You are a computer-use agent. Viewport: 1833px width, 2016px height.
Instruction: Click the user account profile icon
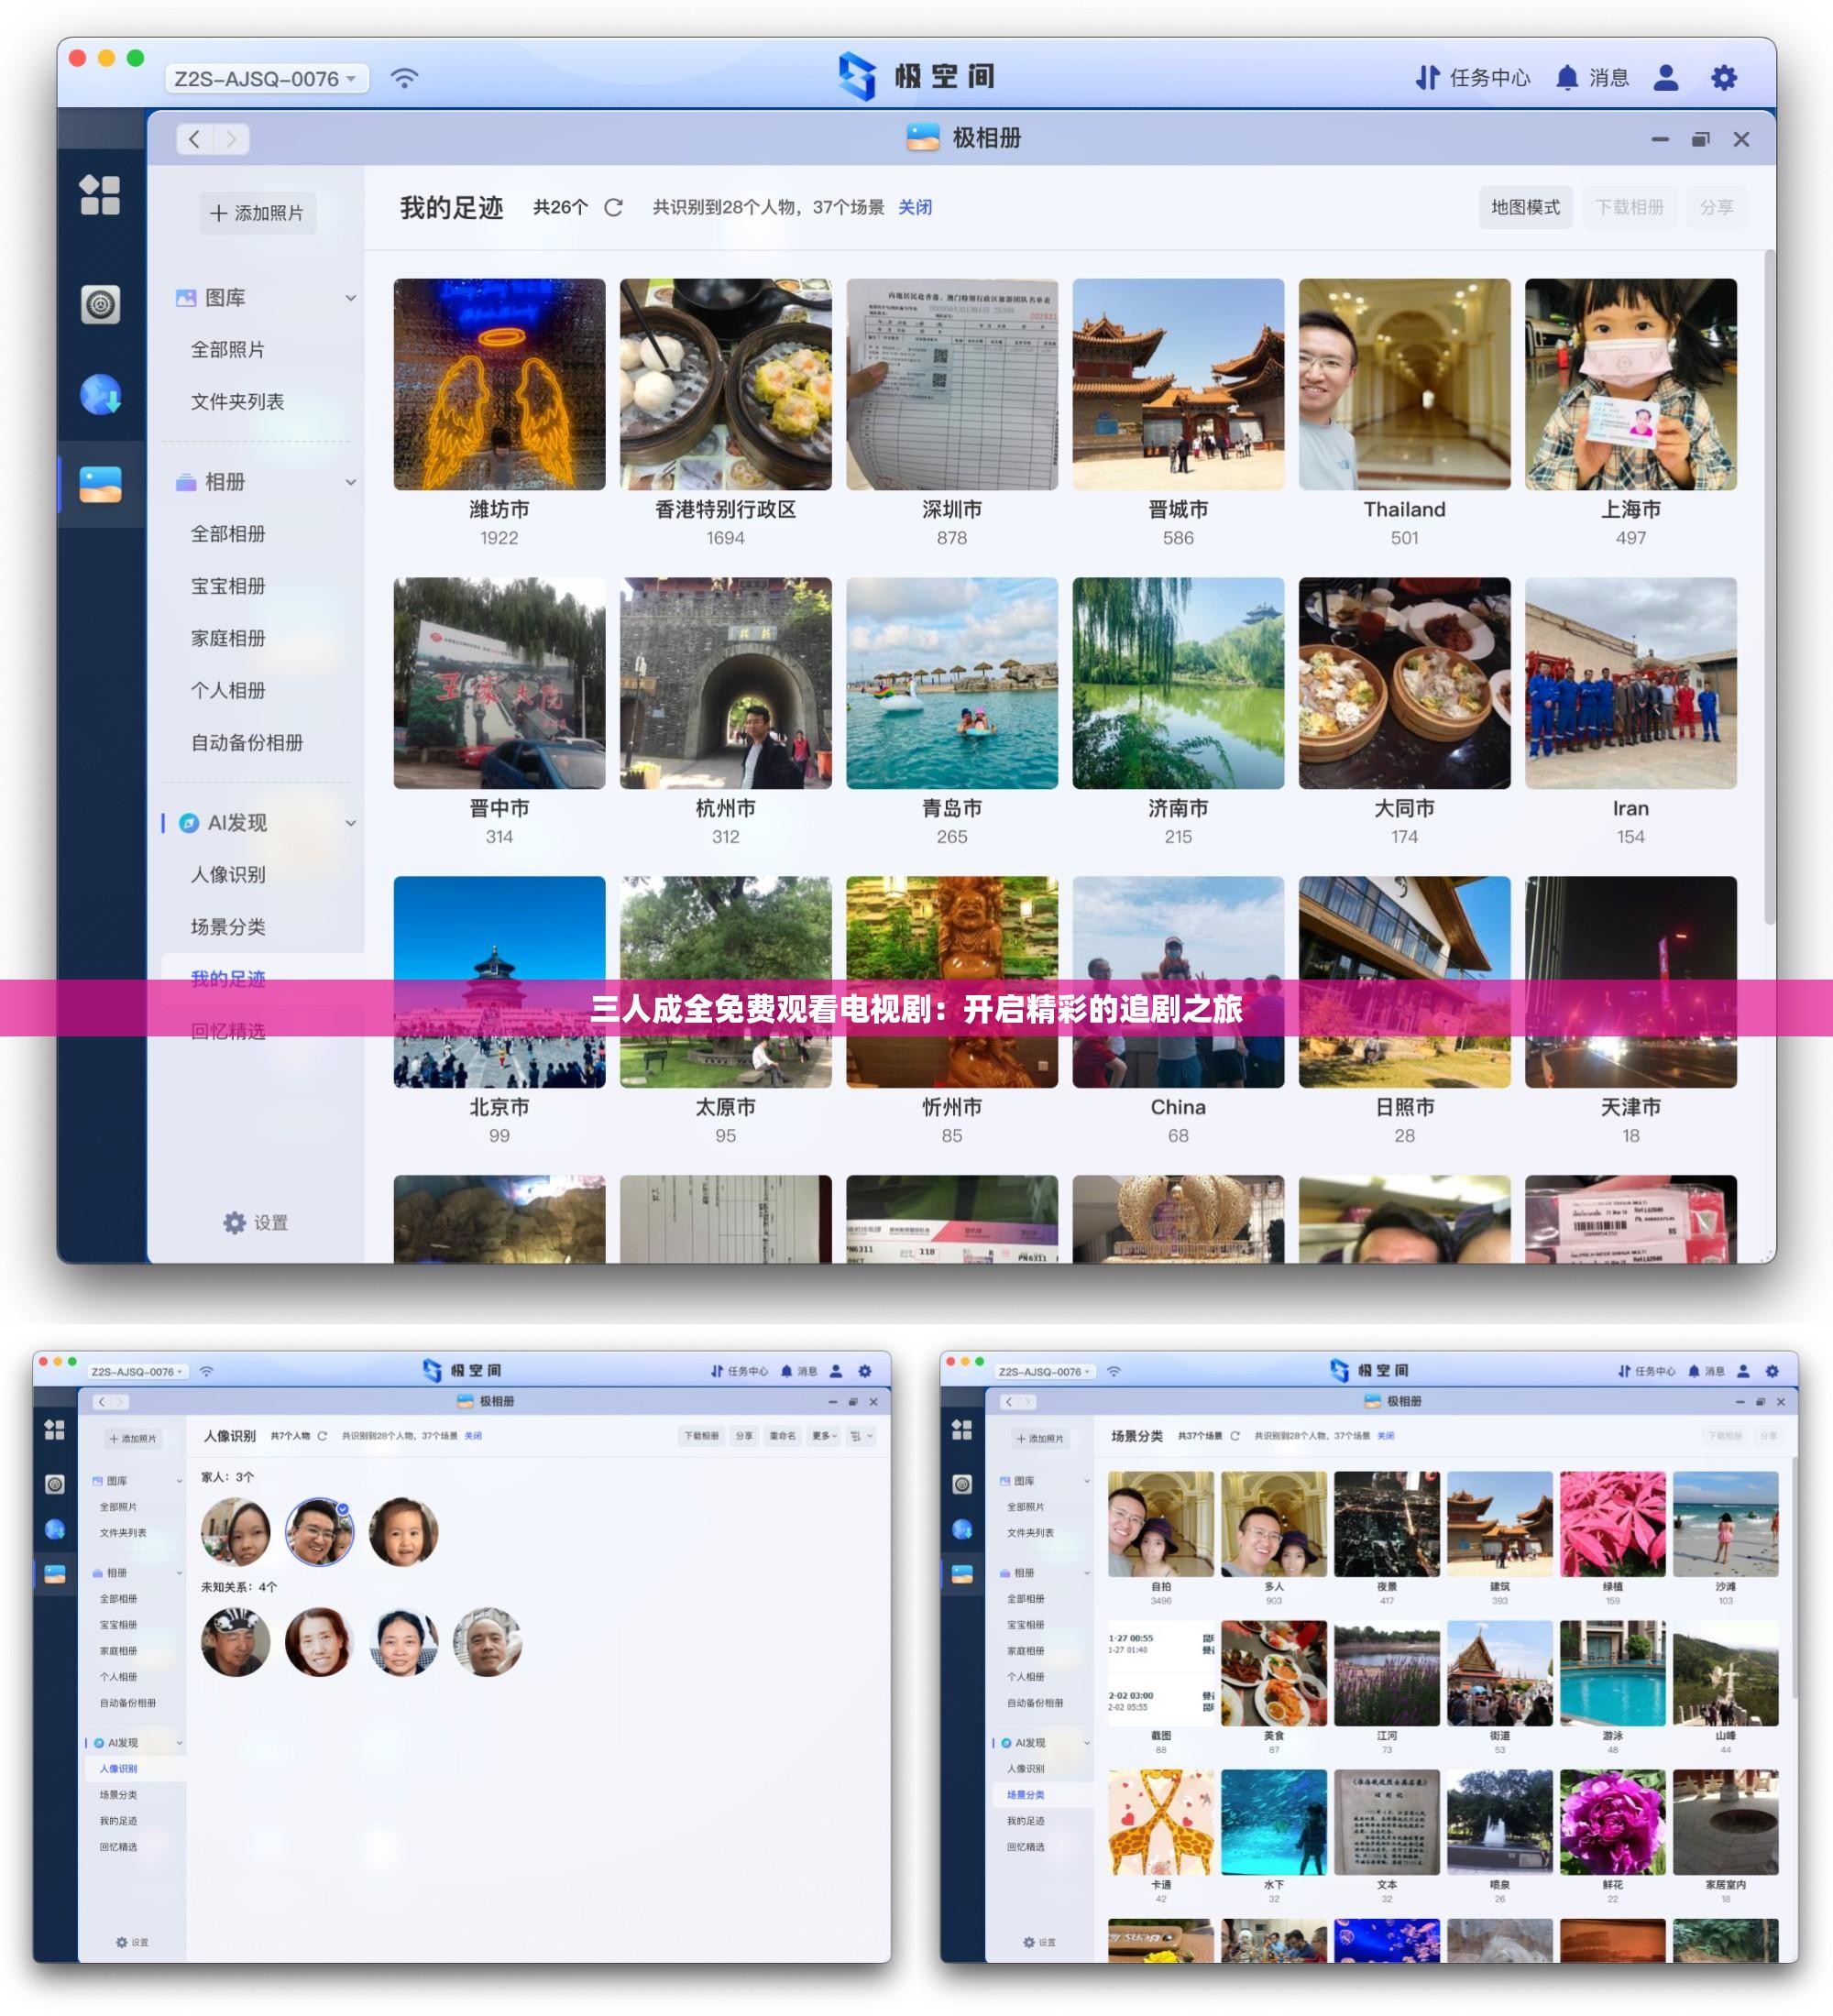point(1665,78)
